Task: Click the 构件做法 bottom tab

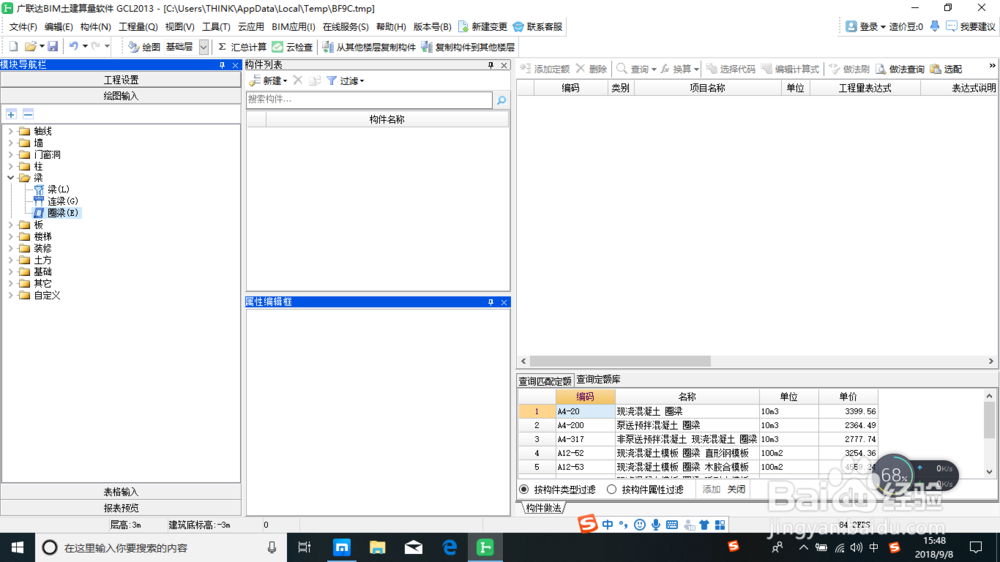Action: pos(543,508)
